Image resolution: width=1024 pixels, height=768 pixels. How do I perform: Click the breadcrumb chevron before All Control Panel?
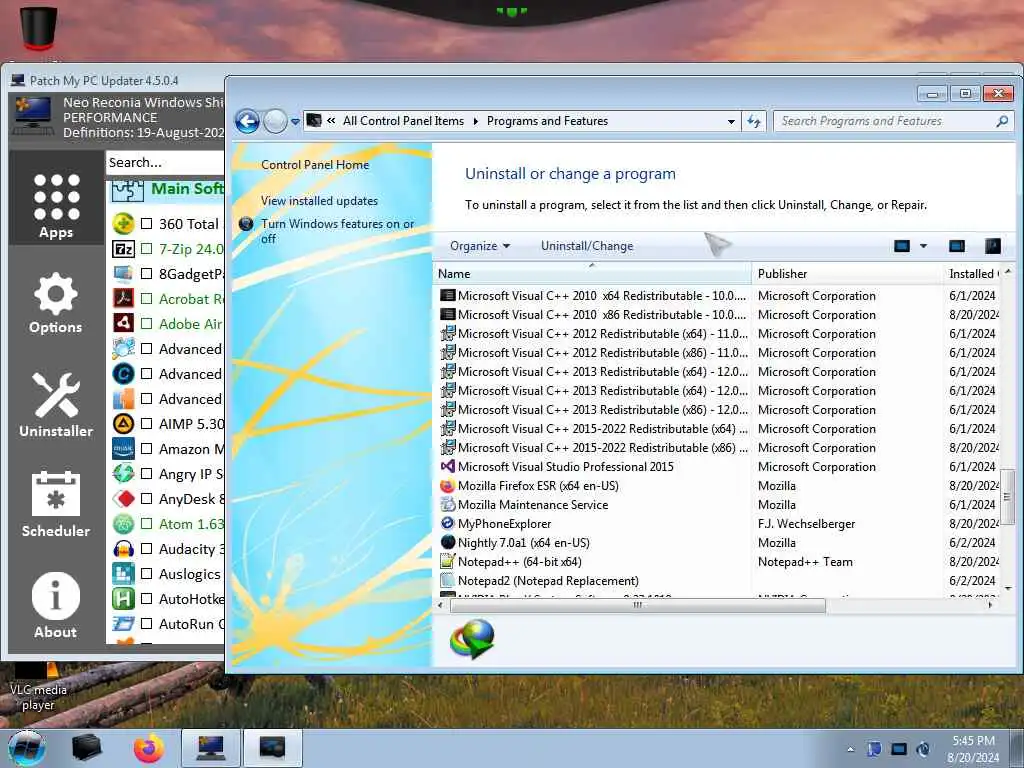(x=331, y=121)
